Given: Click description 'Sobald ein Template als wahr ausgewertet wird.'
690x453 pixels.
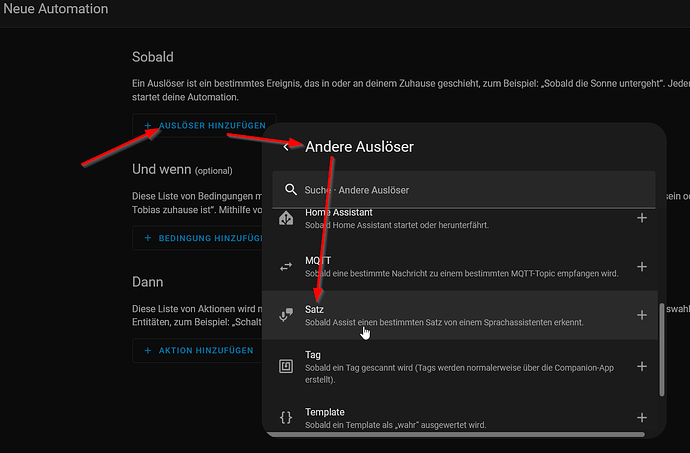Looking at the screenshot, I should tap(396, 425).
